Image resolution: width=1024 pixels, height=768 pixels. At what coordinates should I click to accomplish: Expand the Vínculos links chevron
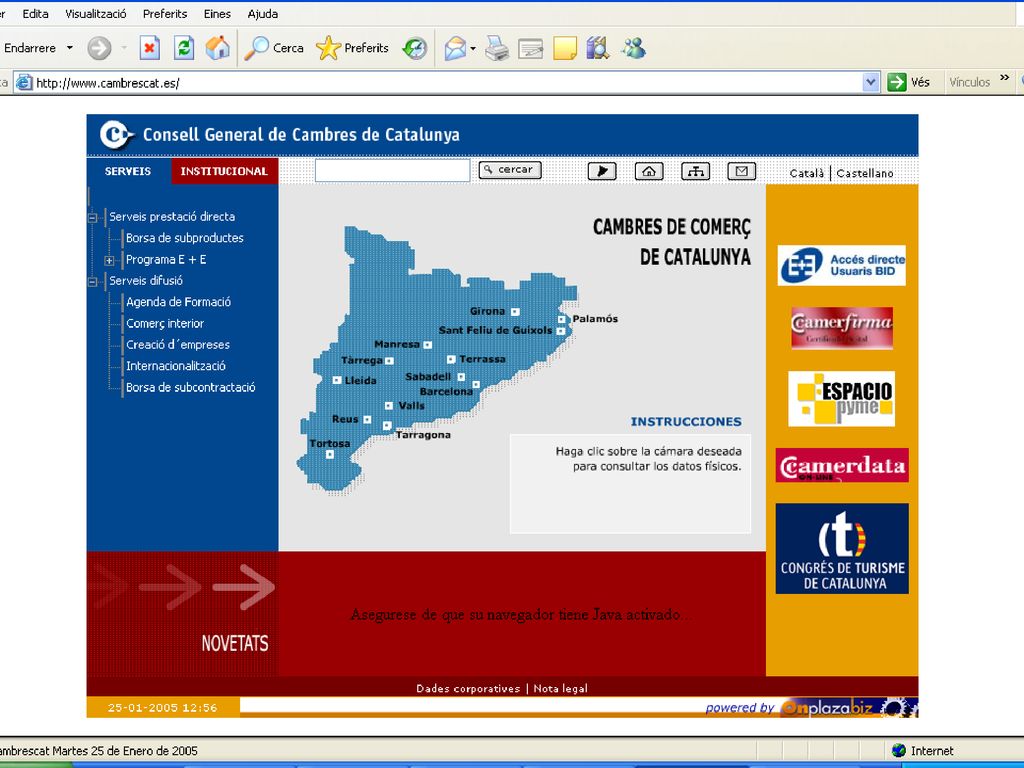1005,78
